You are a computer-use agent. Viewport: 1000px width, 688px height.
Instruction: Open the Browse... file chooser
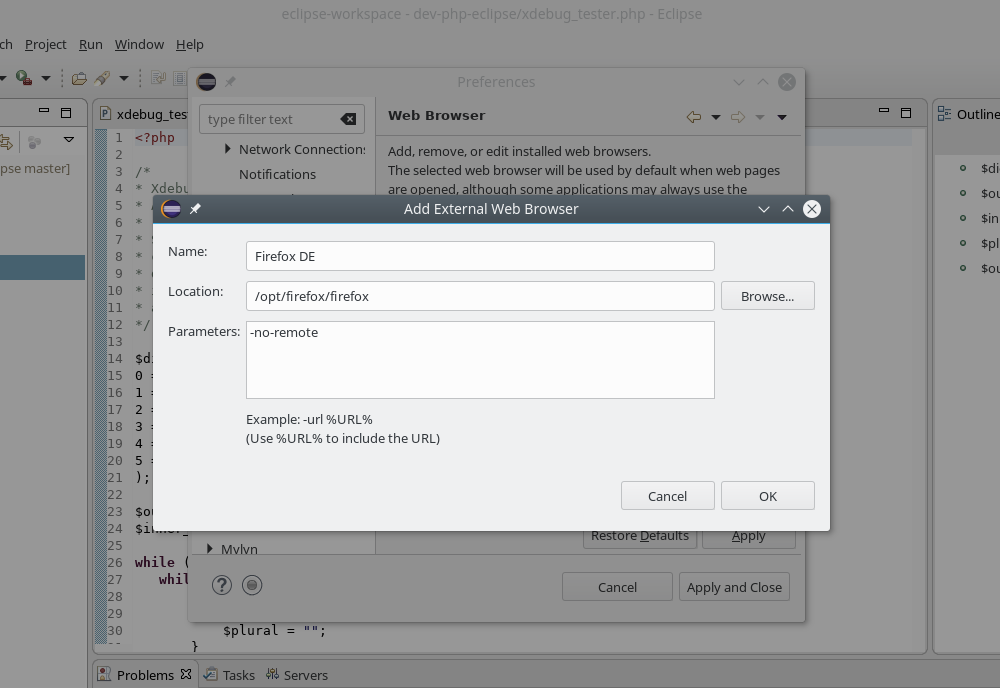tap(767, 296)
